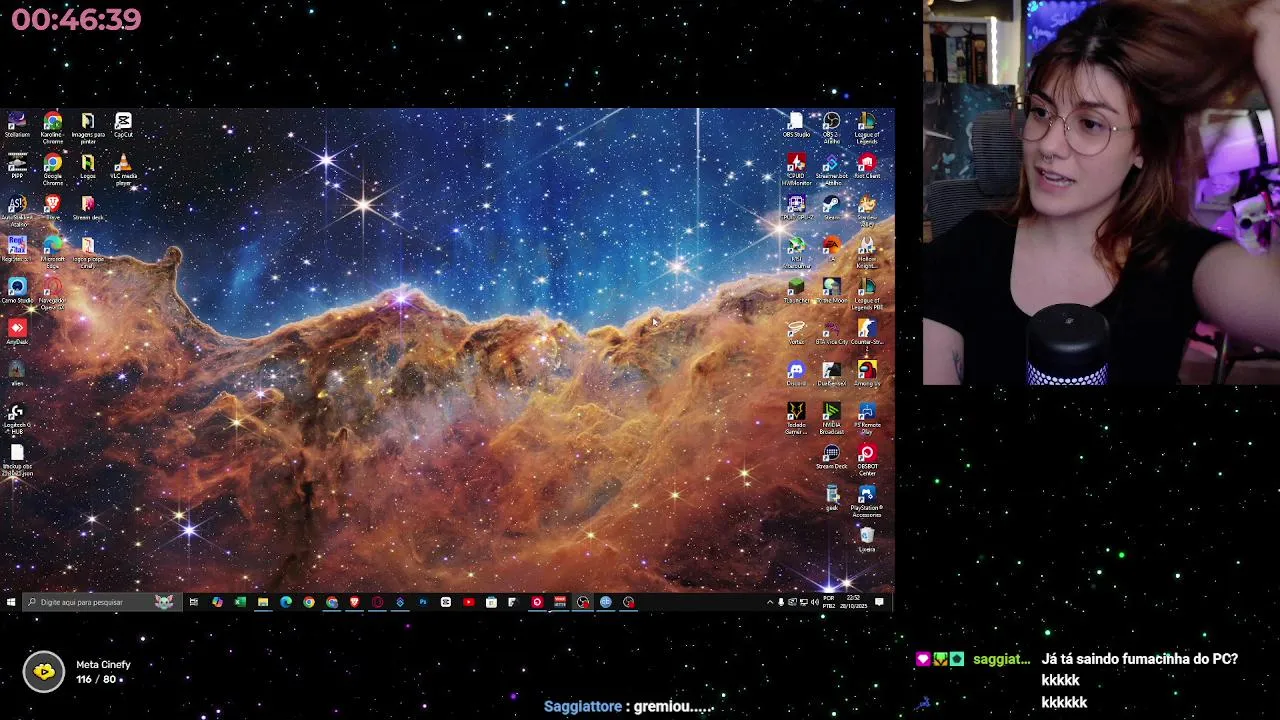Open Task View in the taskbar
The image size is (1280, 720).
coord(194,602)
